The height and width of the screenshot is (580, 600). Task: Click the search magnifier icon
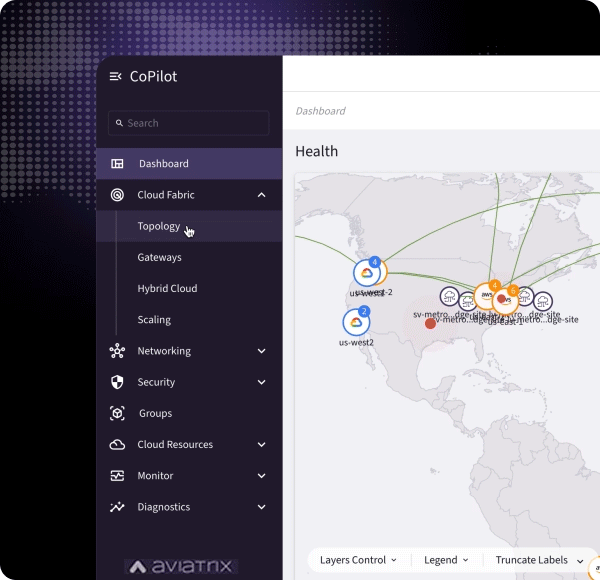119,123
